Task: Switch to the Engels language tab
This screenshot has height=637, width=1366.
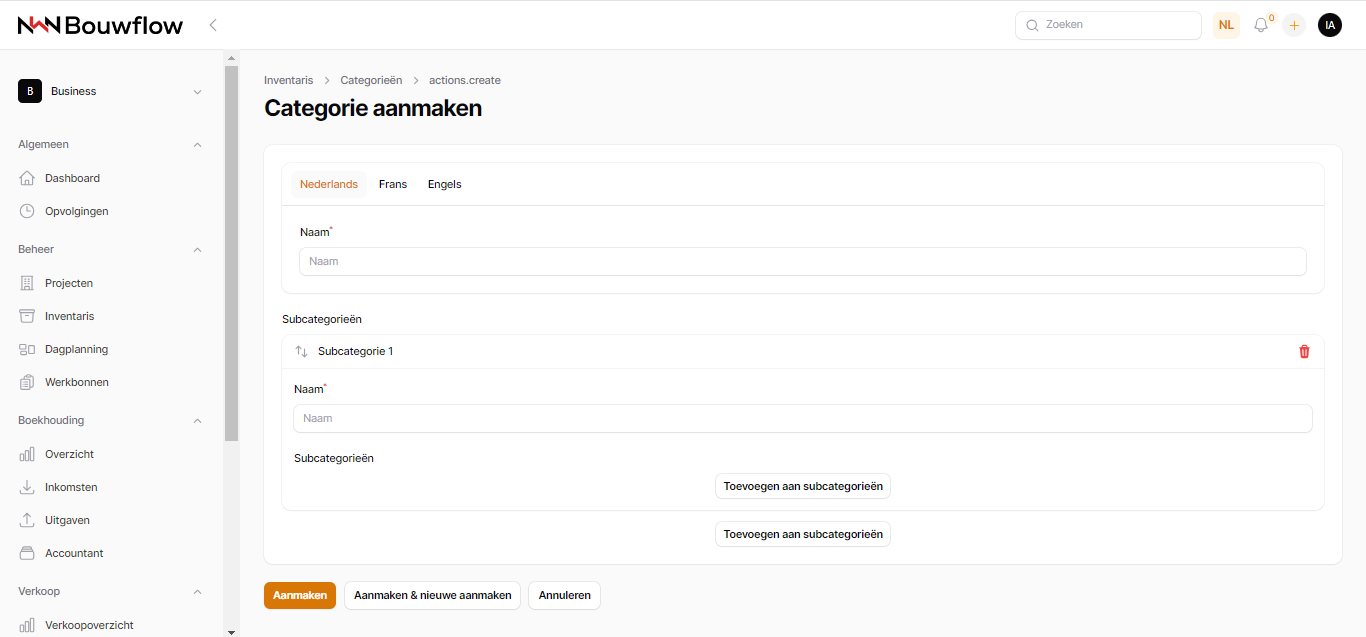Action: click(444, 184)
